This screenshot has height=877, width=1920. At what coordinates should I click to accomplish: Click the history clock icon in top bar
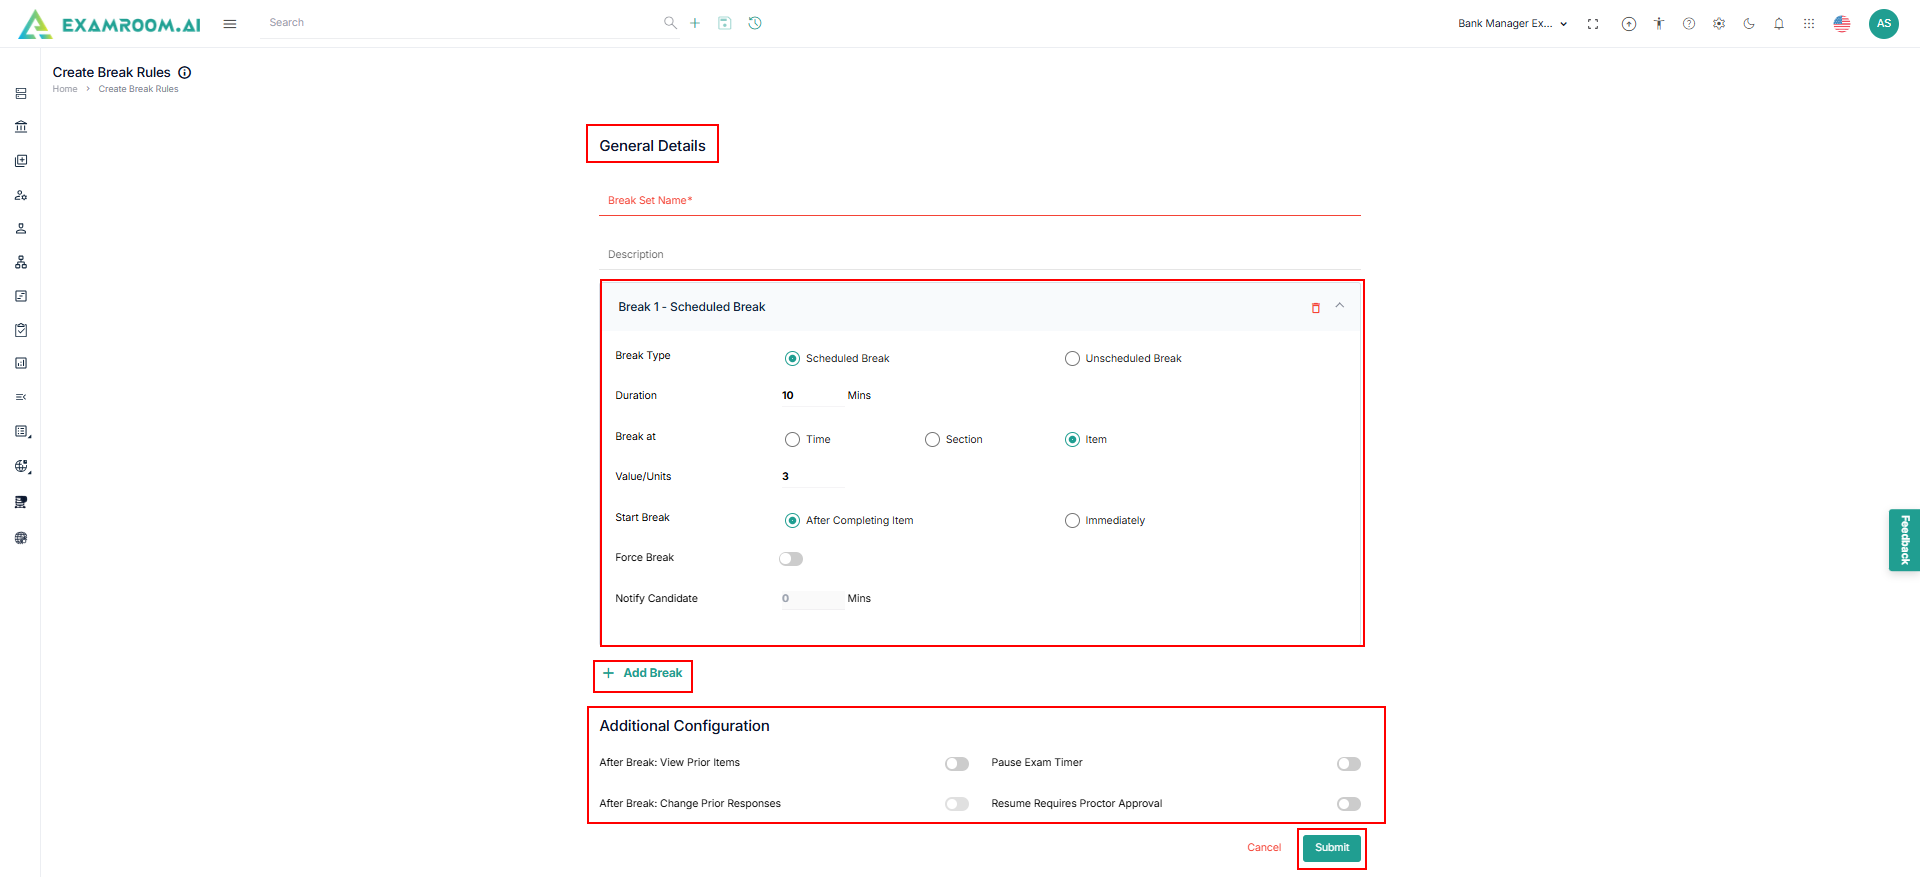pos(755,23)
